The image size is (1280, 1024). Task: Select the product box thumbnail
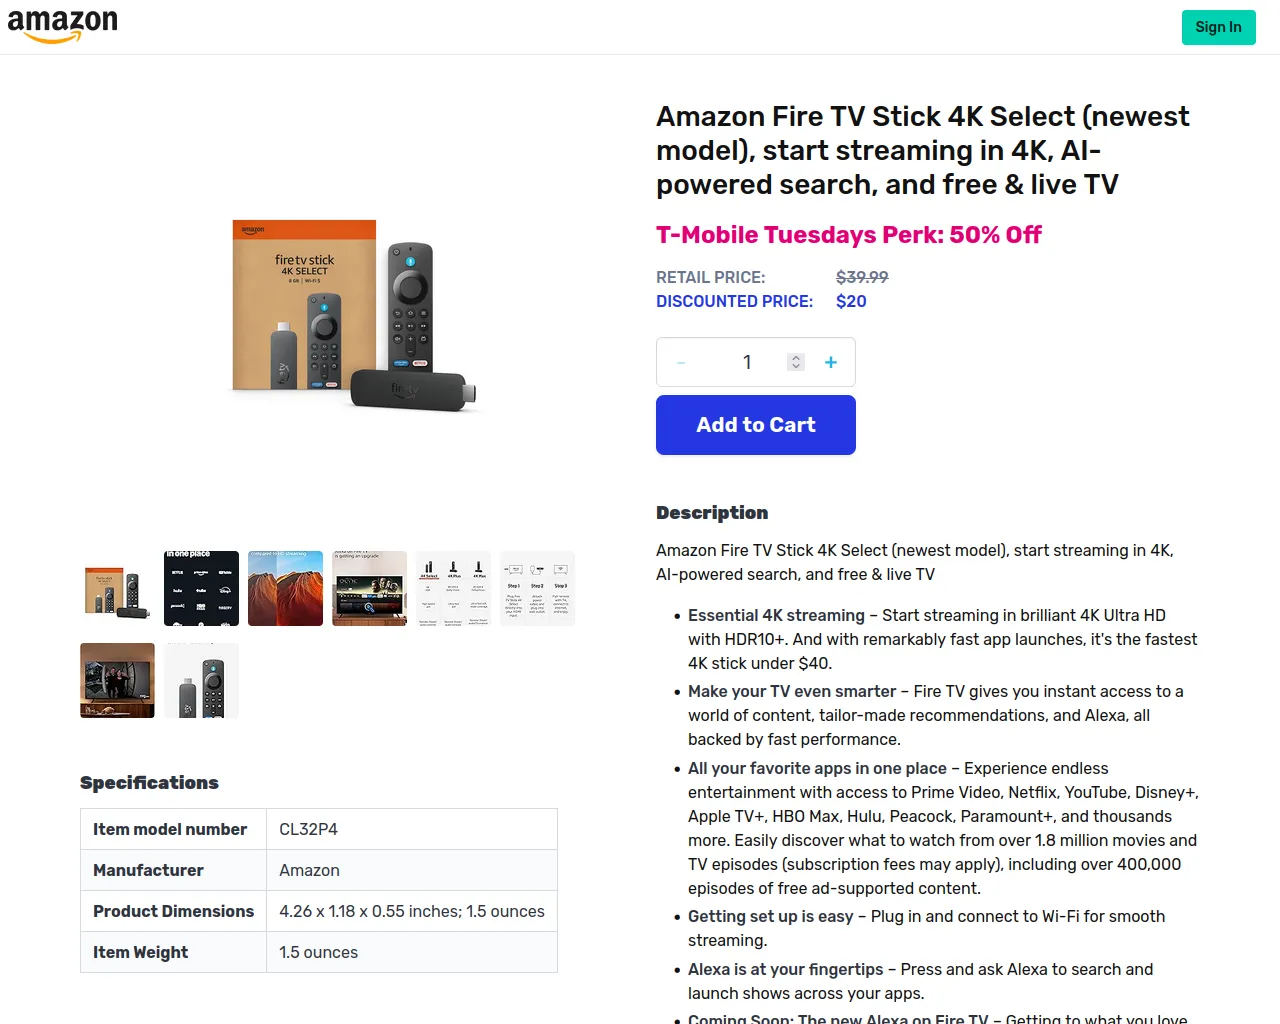[x=117, y=588]
